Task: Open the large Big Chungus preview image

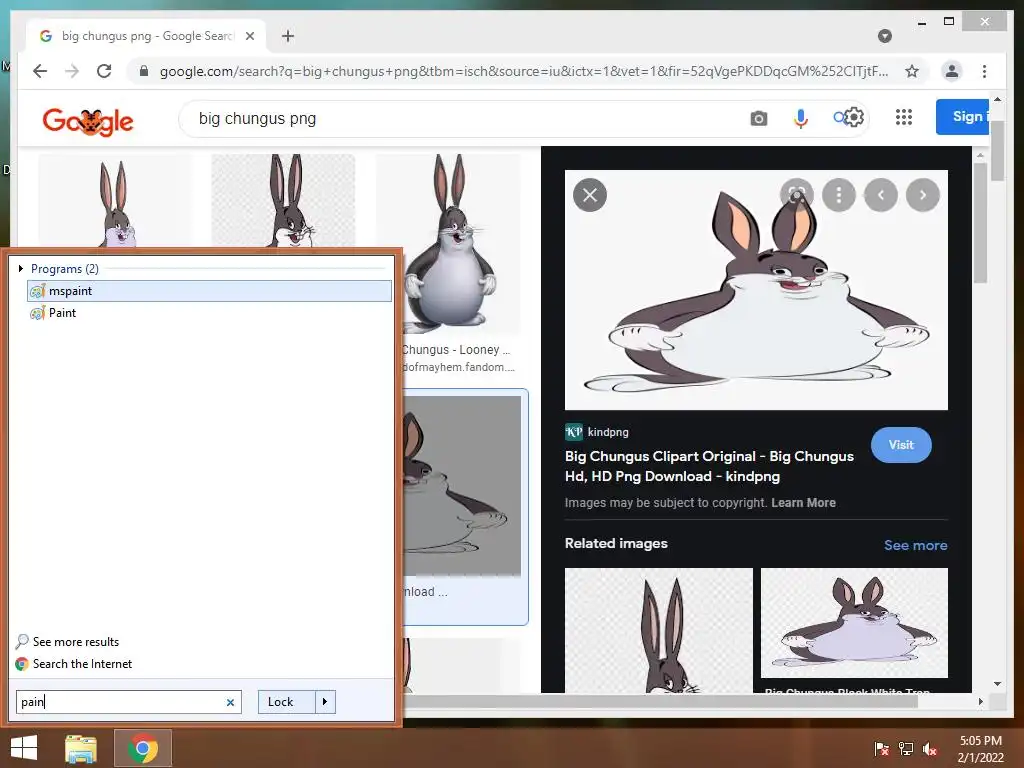Action: [x=756, y=290]
